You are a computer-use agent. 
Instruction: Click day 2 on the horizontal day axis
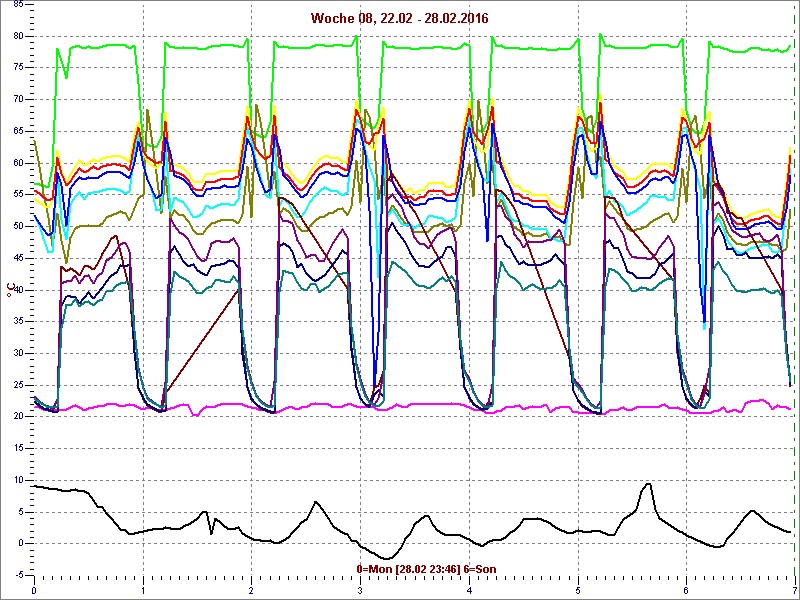(252, 591)
